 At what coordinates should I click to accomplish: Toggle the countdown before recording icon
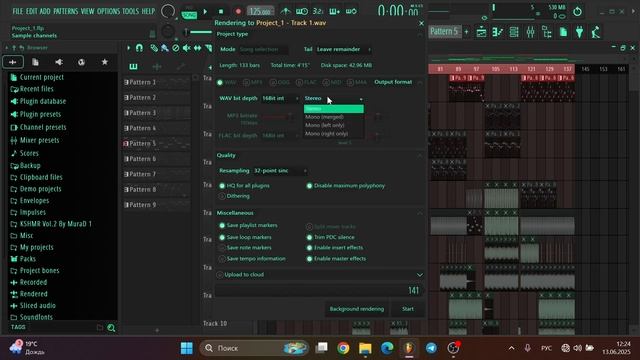click(318, 11)
